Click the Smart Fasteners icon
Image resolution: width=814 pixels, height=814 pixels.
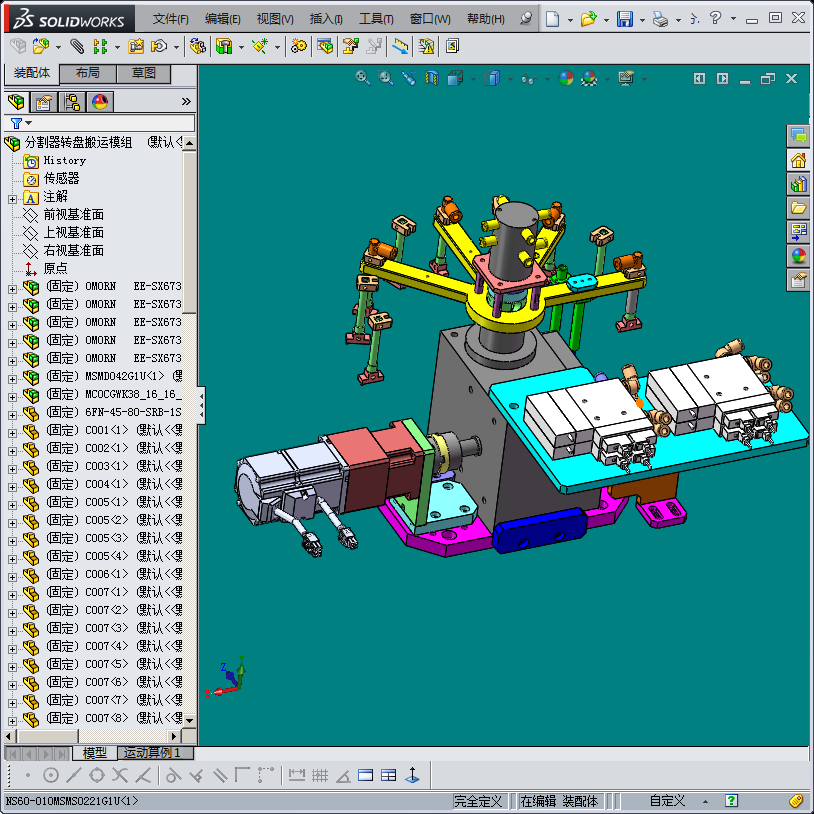(136, 47)
